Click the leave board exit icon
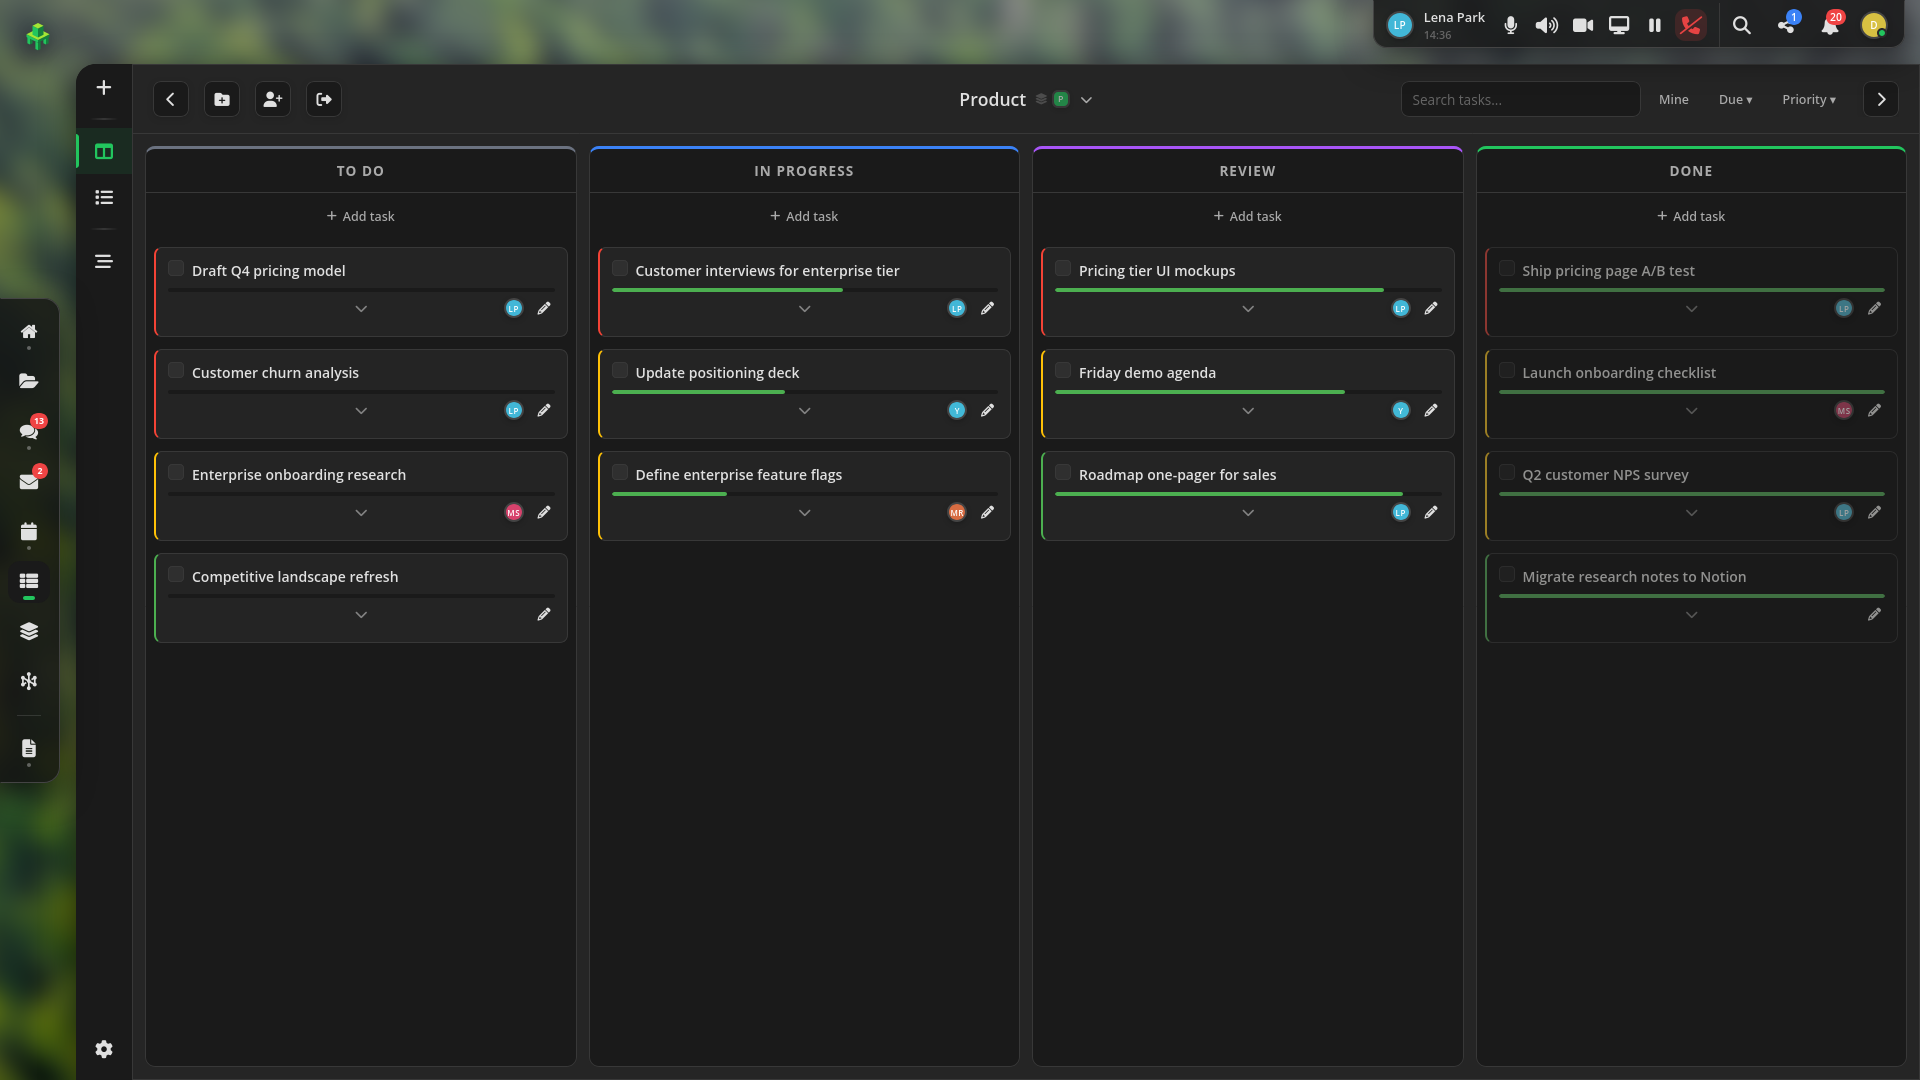 click(324, 99)
